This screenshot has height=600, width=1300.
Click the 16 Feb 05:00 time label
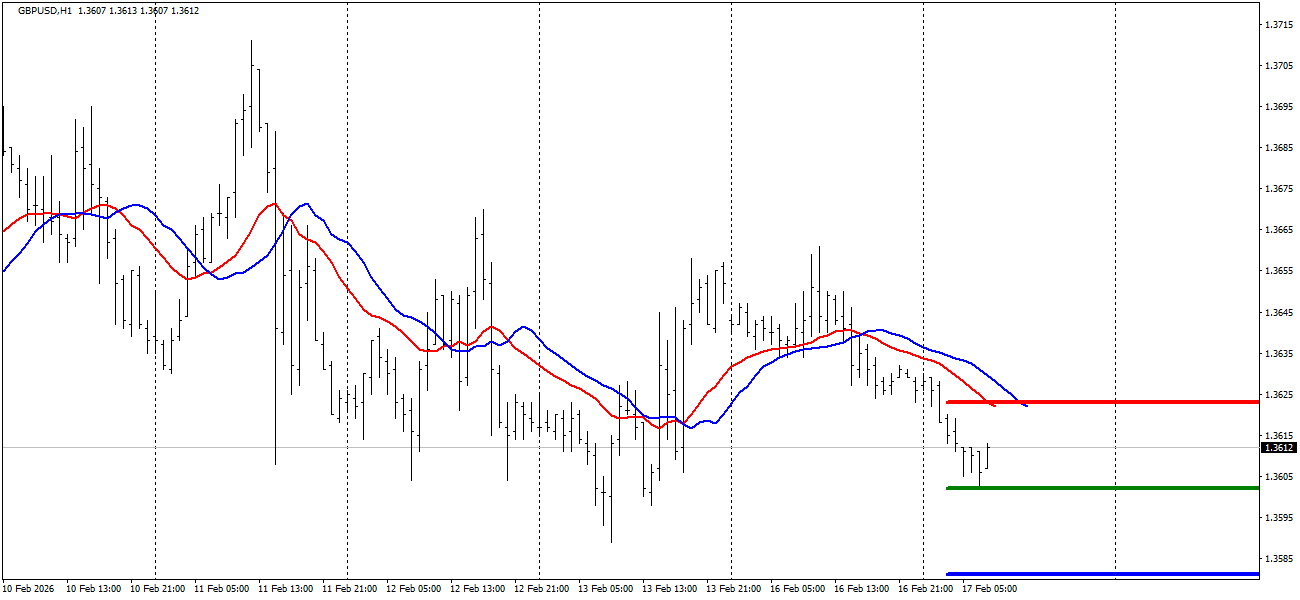click(x=797, y=589)
